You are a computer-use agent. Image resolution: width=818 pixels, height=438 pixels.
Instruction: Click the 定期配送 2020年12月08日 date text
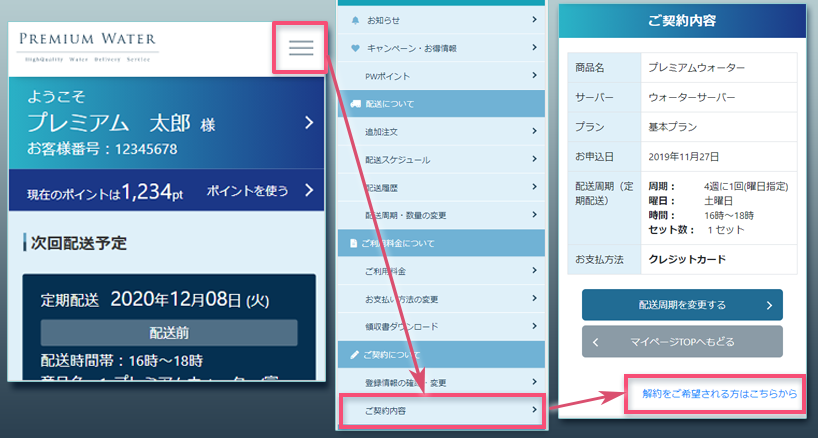coord(155,300)
